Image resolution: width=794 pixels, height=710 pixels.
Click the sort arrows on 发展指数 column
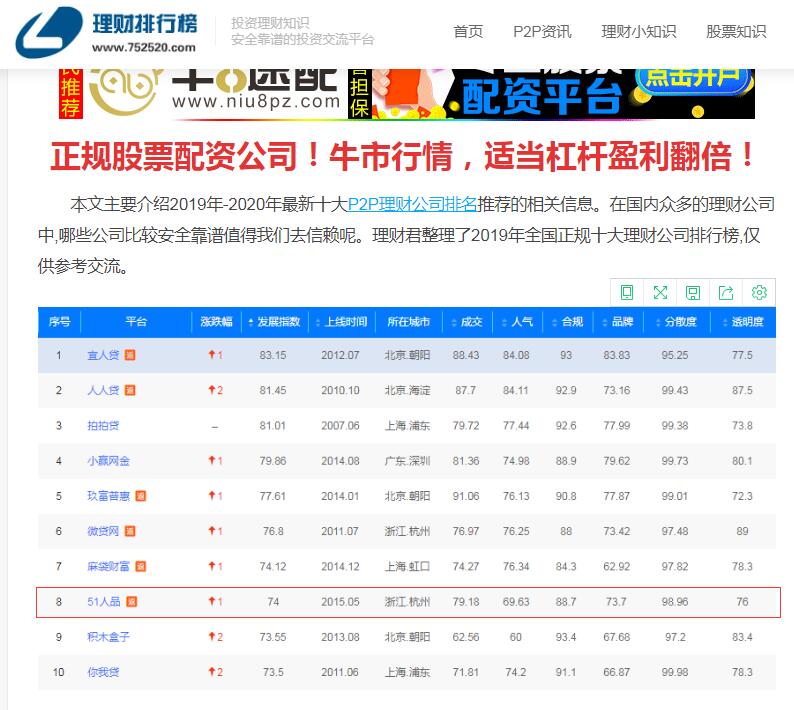pyautogui.click(x=251, y=322)
